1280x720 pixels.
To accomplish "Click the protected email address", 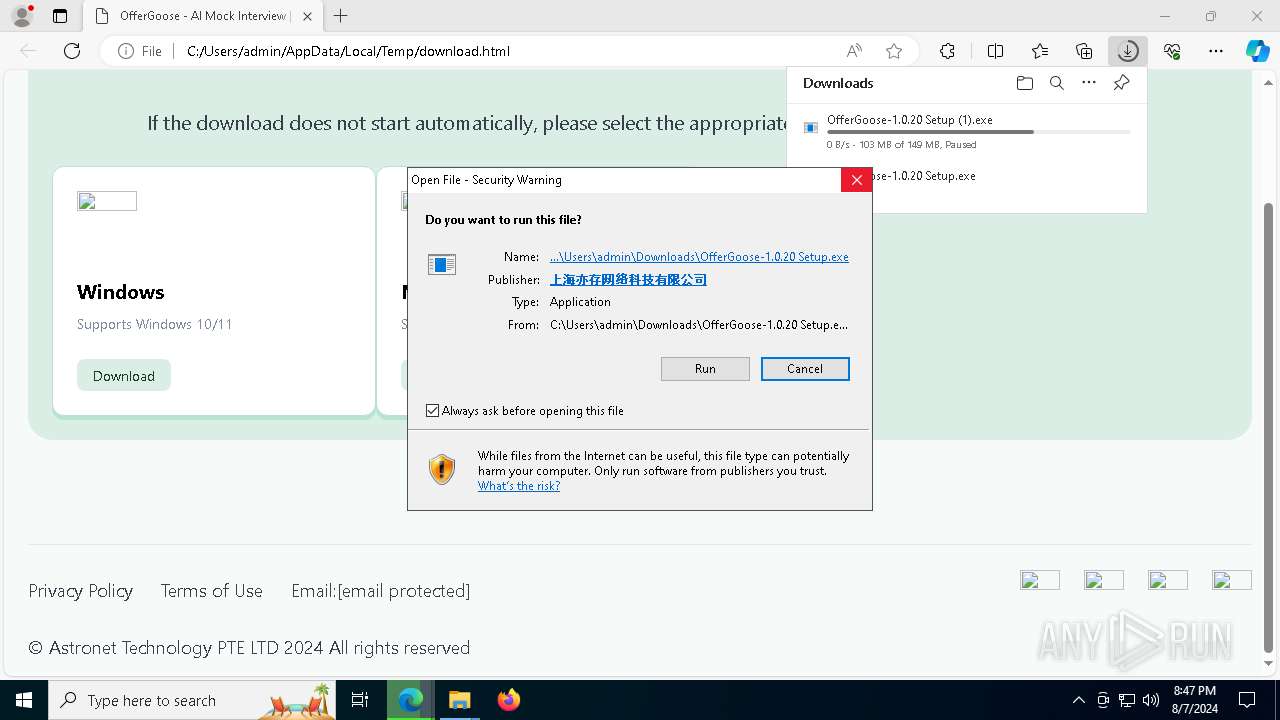I will pos(404,591).
